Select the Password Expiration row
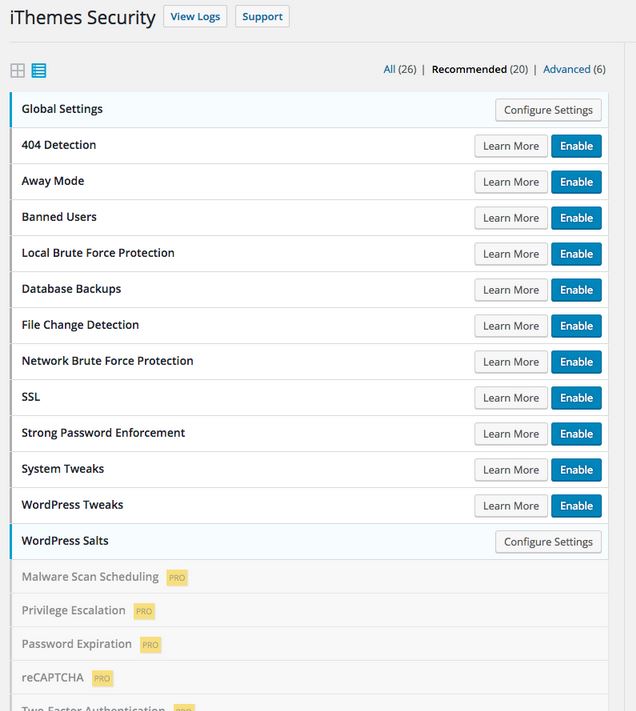This screenshot has width=636, height=711. coord(310,644)
